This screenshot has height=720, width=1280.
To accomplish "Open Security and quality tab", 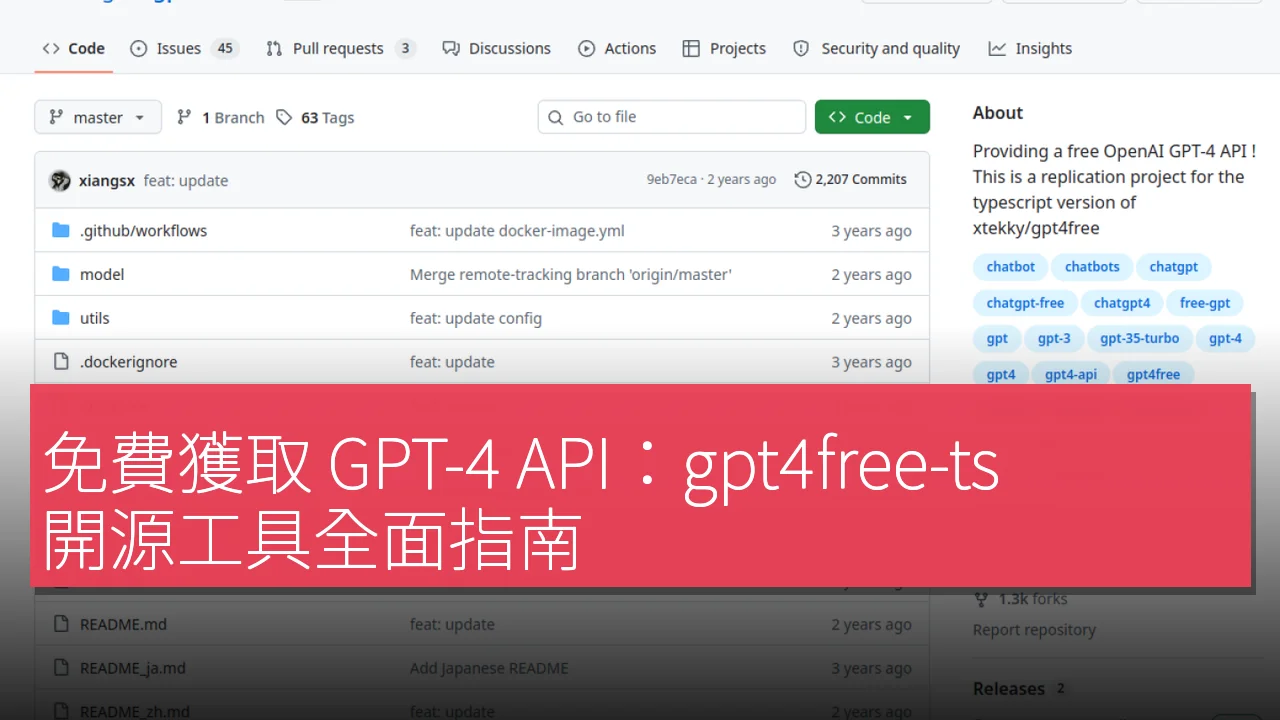I will tap(876, 48).
